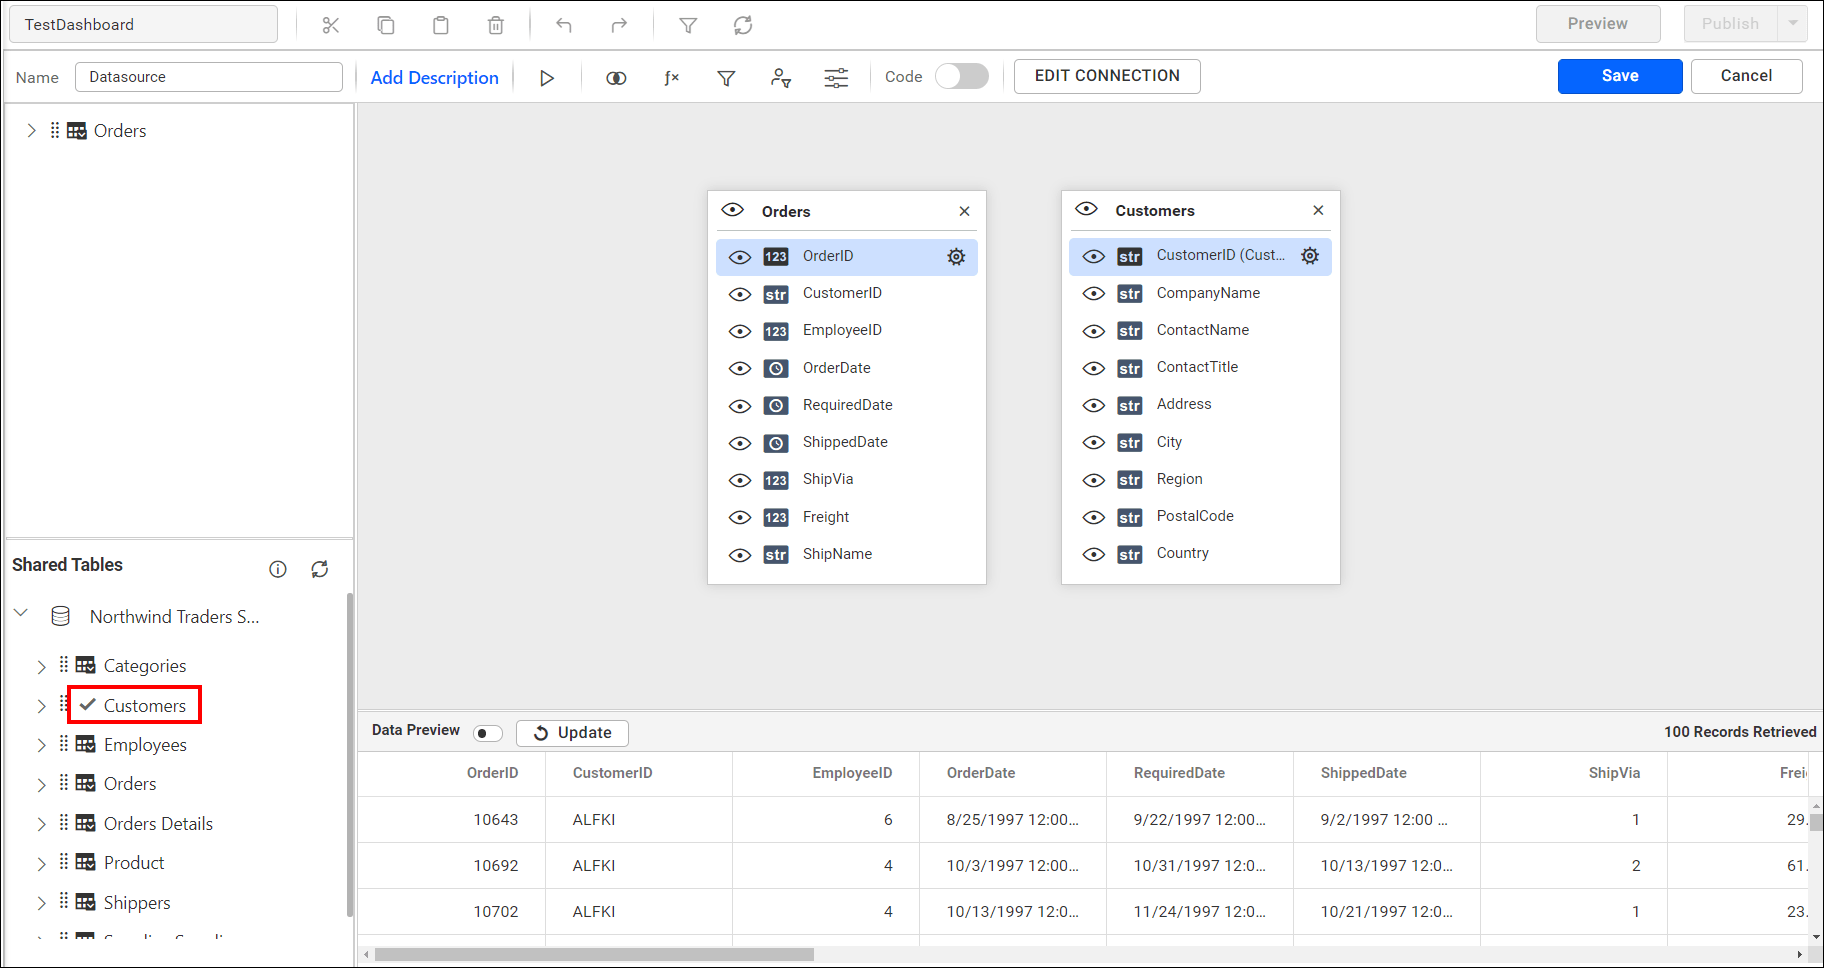This screenshot has width=1824, height=968.
Task: Expand the Orders Details table node
Action: (41, 824)
